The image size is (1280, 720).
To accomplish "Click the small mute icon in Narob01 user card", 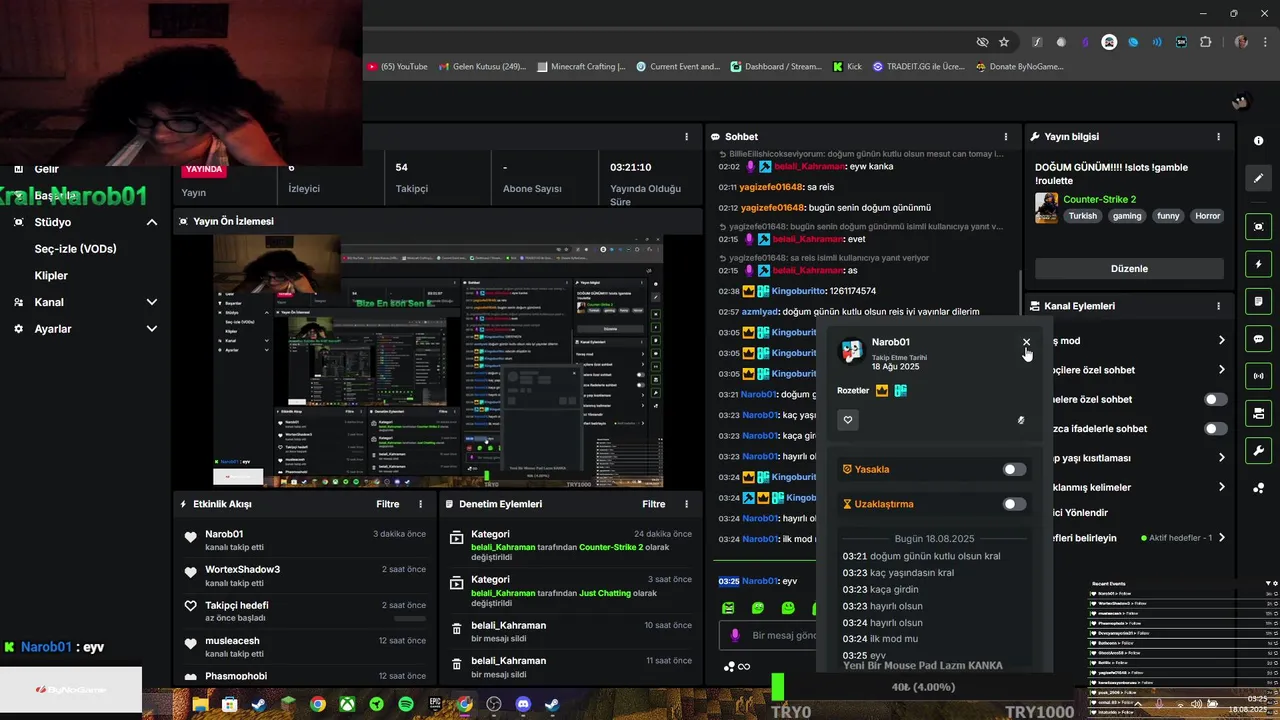I will [x=1020, y=420].
